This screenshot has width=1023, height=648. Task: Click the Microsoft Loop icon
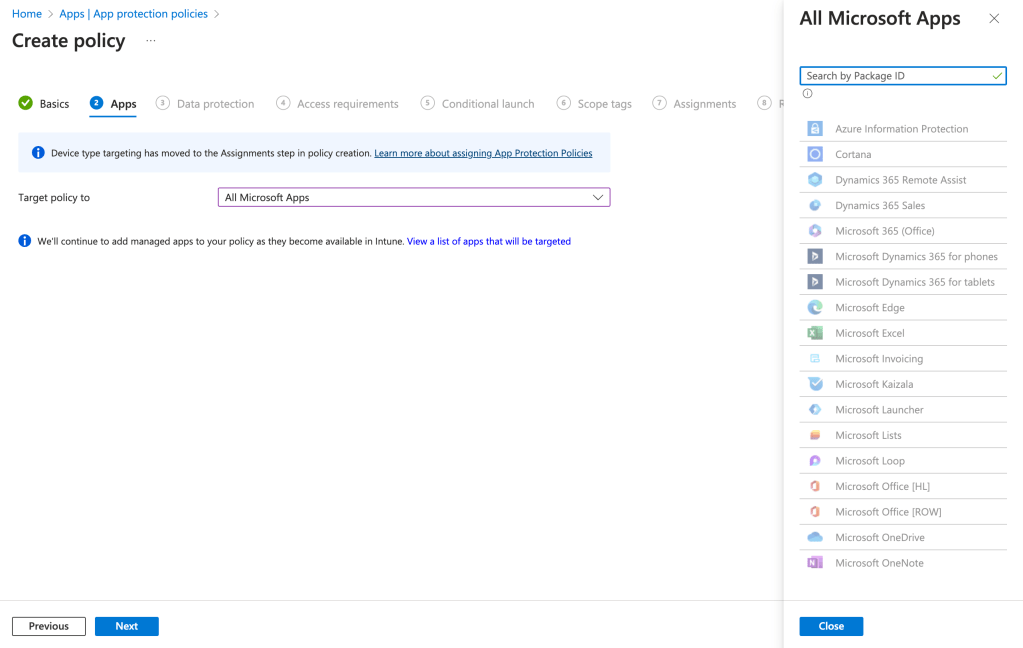[815, 461]
